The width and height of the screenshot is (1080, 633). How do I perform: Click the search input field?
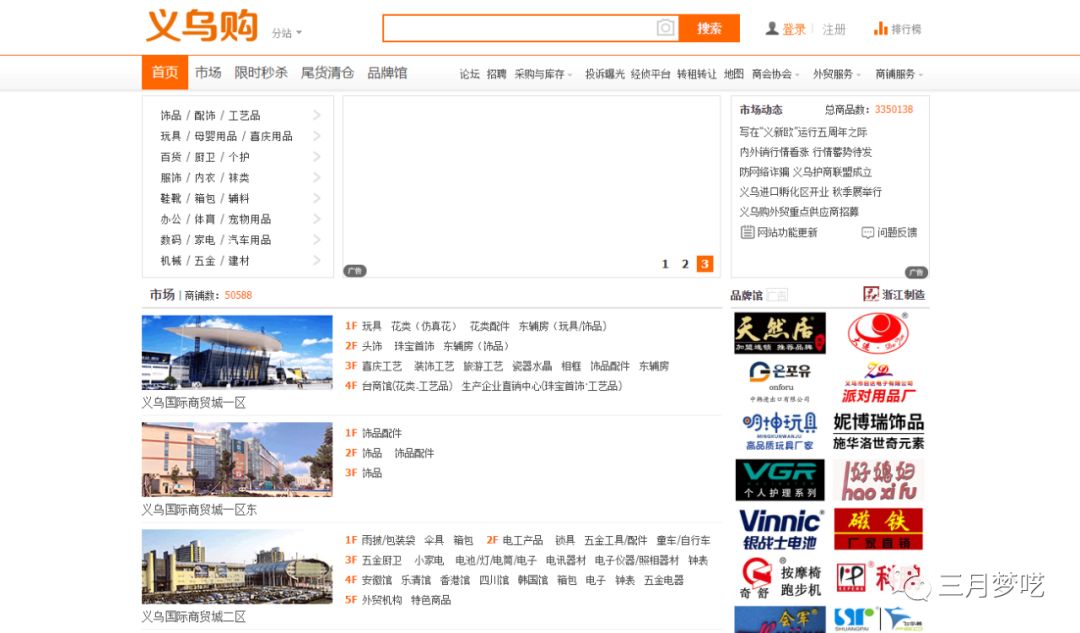coord(518,28)
